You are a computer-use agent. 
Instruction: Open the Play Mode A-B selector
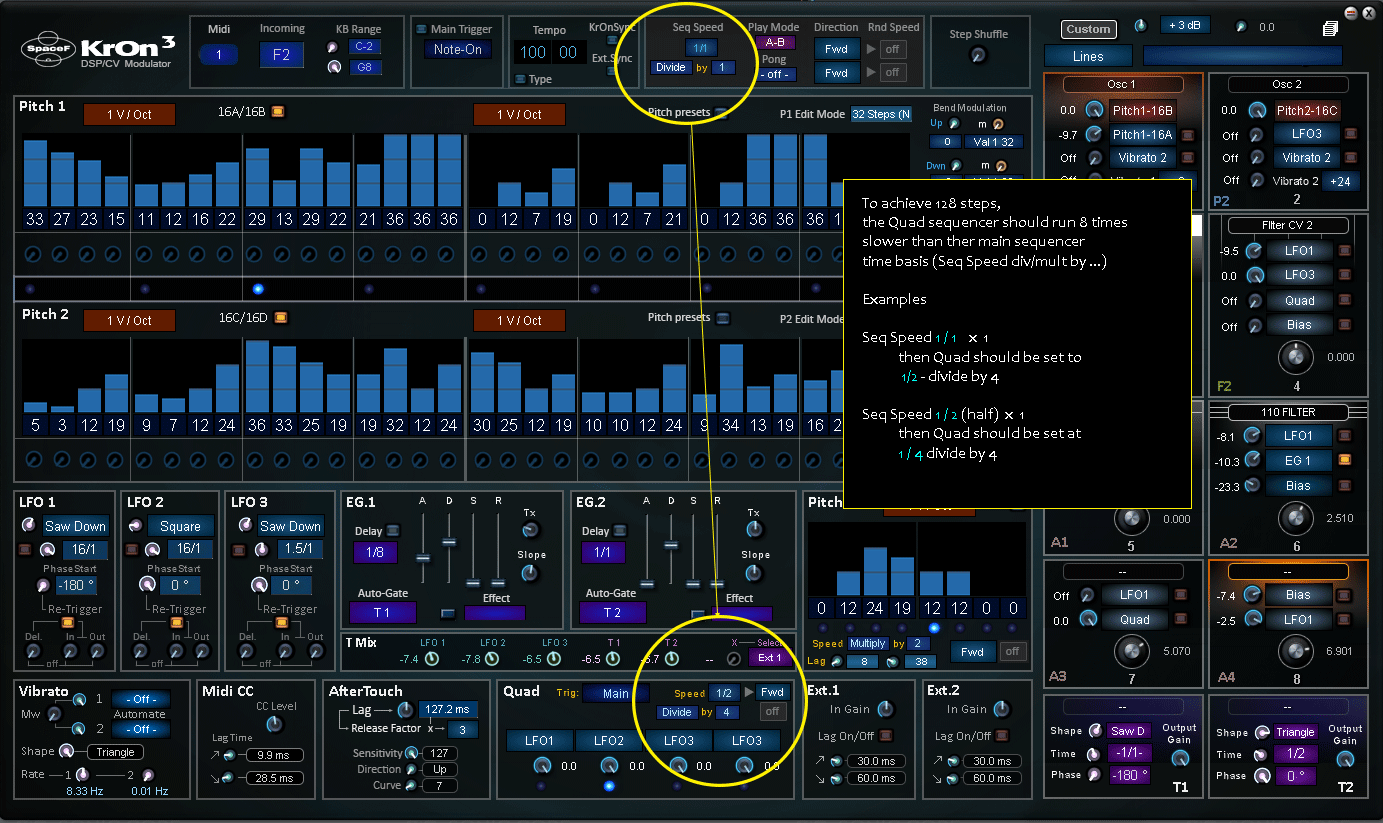tap(775, 43)
